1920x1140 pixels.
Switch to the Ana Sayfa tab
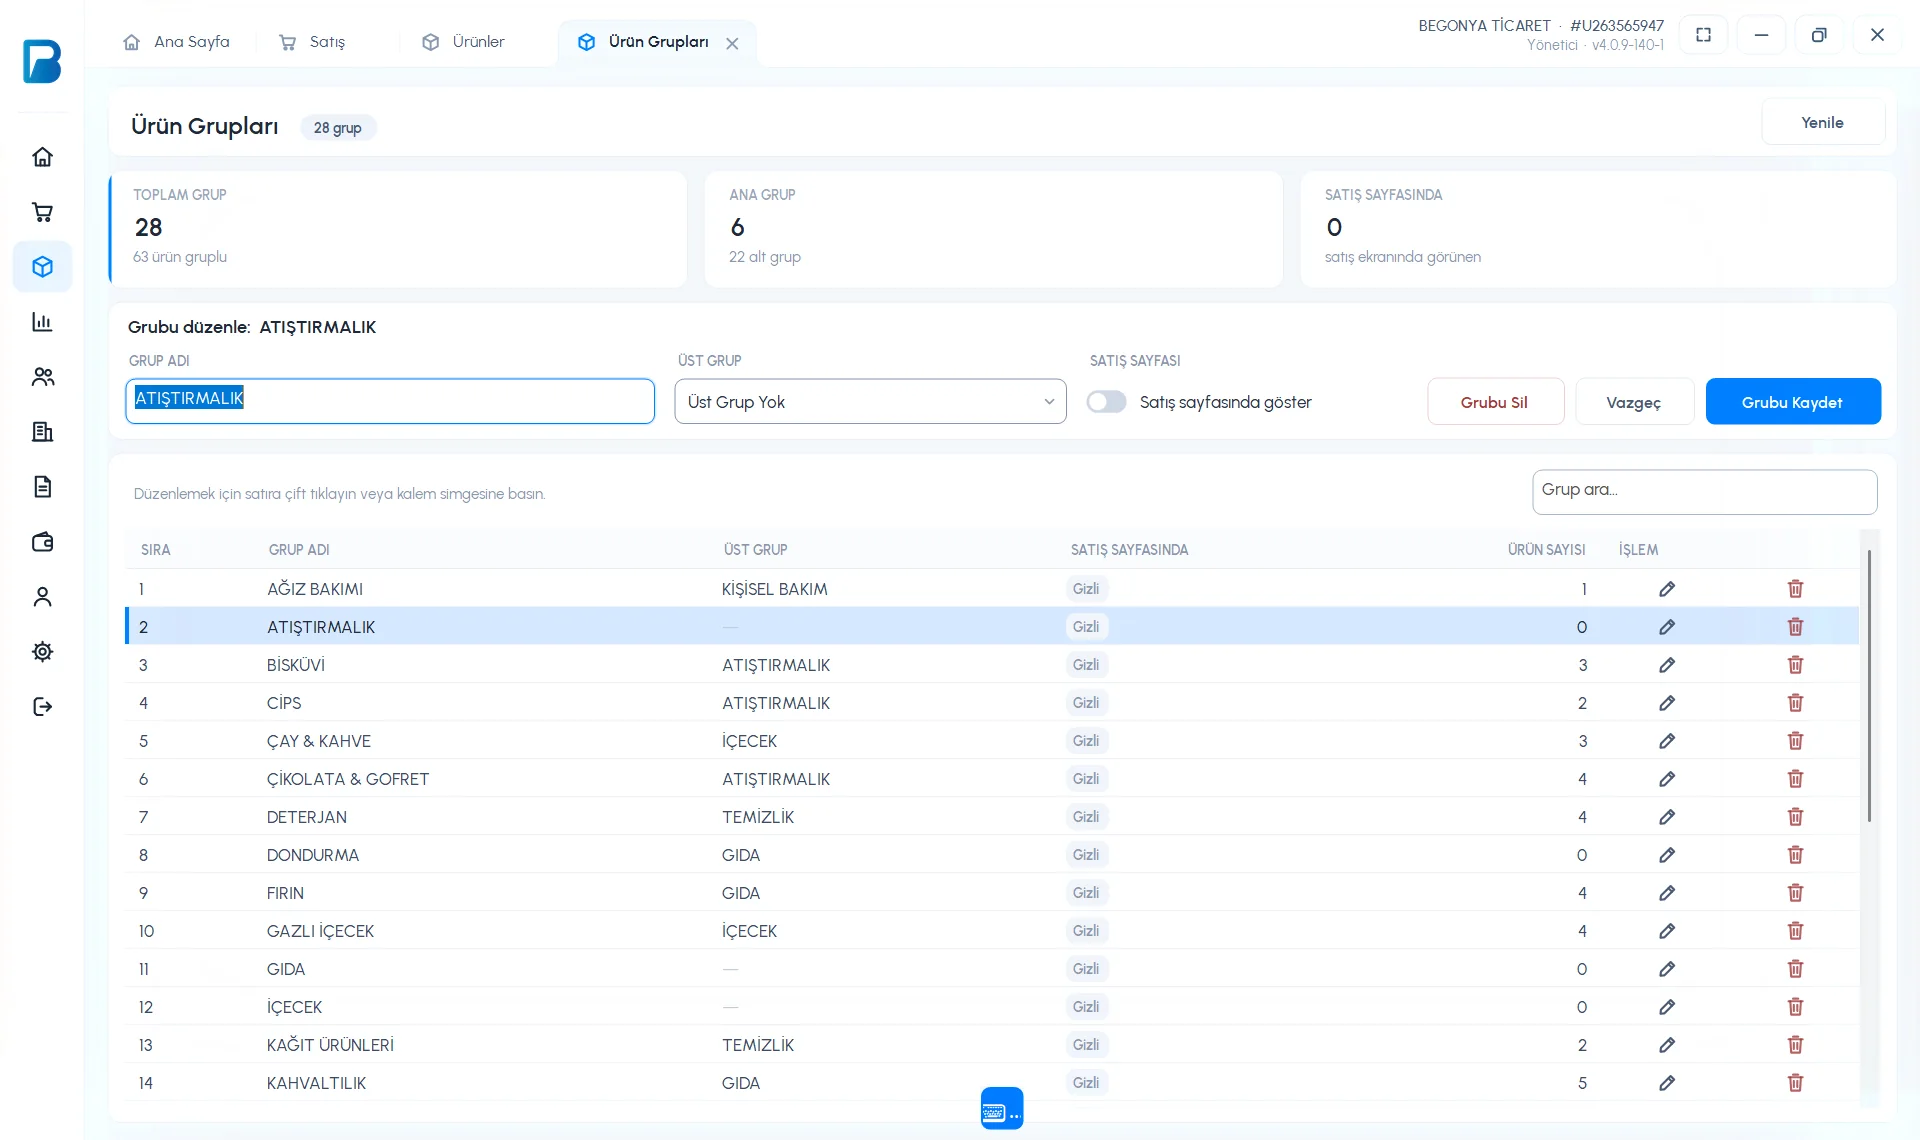[x=177, y=42]
